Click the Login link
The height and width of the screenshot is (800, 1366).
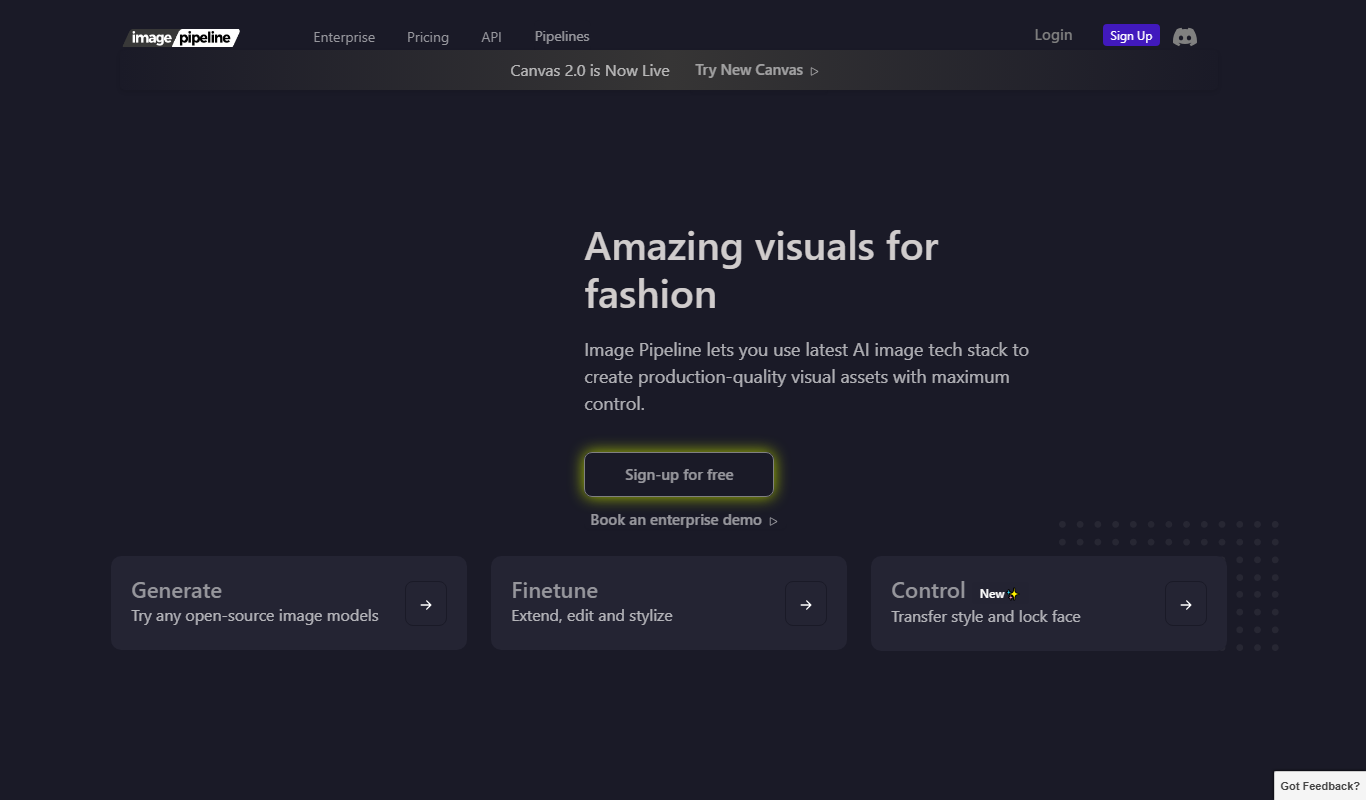1053,35
